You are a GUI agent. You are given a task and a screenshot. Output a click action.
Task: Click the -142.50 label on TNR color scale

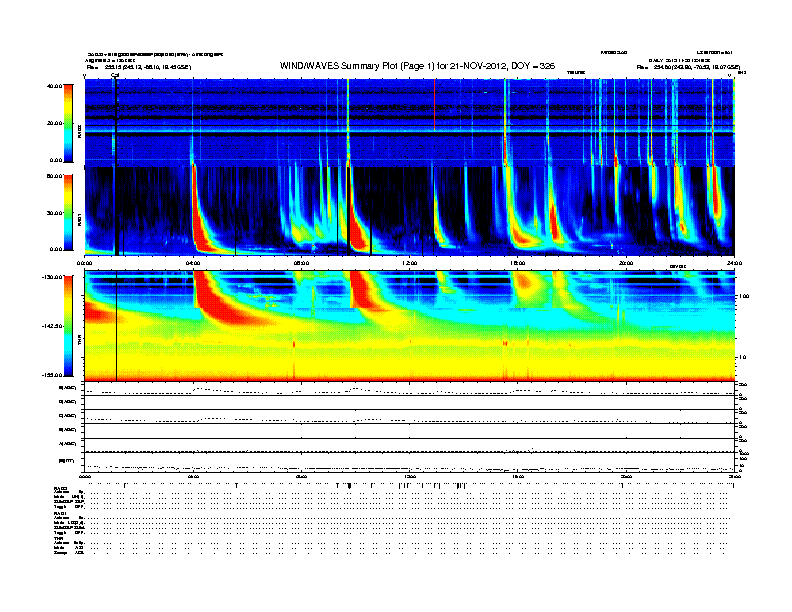point(53,326)
